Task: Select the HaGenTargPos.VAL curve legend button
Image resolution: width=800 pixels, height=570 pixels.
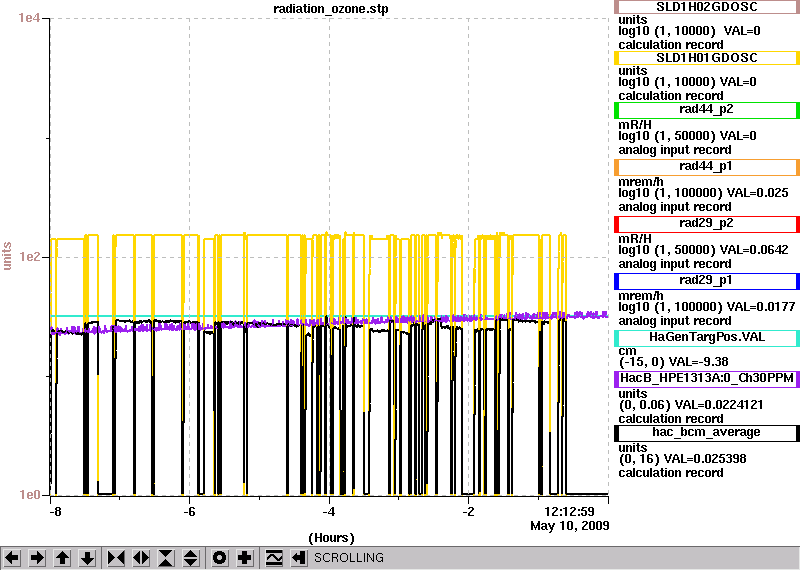Action: tap(707, 337)
